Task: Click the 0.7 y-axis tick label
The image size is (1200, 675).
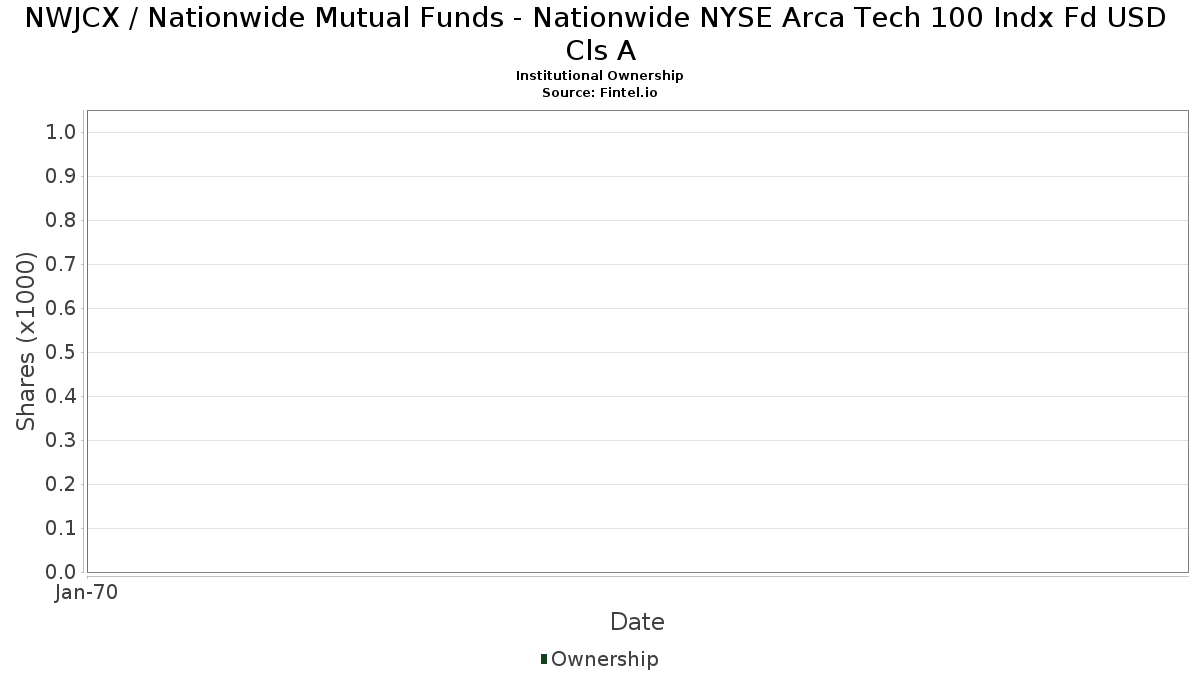Action: (x=61, y=265)
